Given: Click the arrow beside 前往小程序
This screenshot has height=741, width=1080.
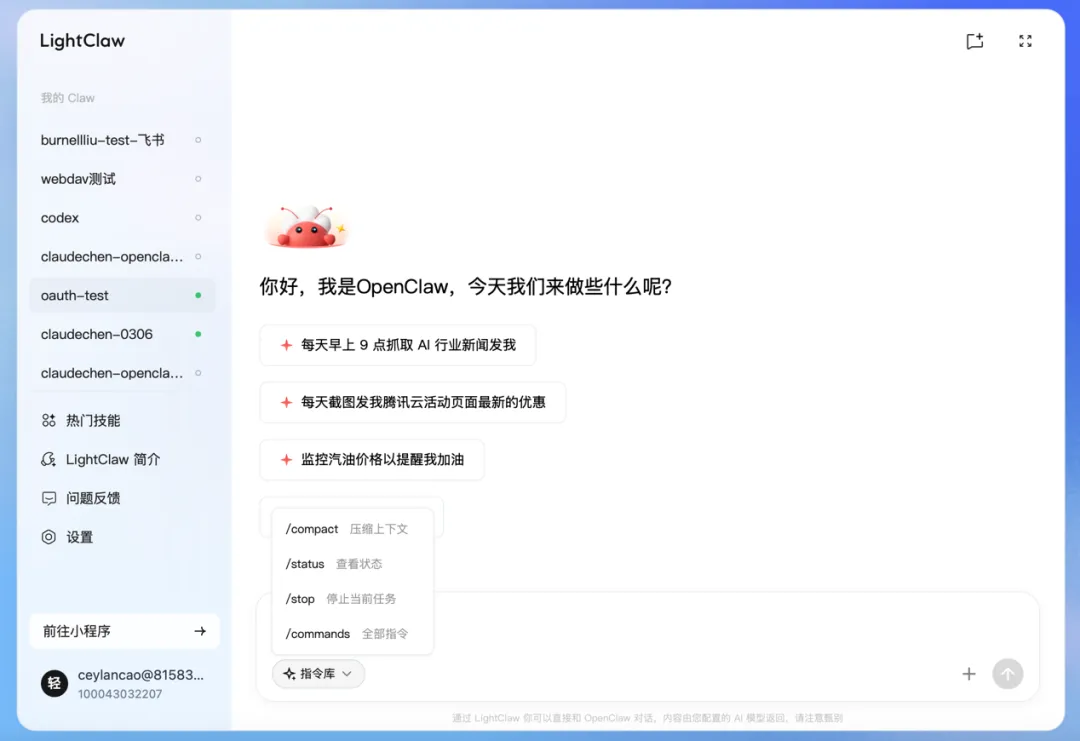Looking at the screenshot, I should point(200,631).
